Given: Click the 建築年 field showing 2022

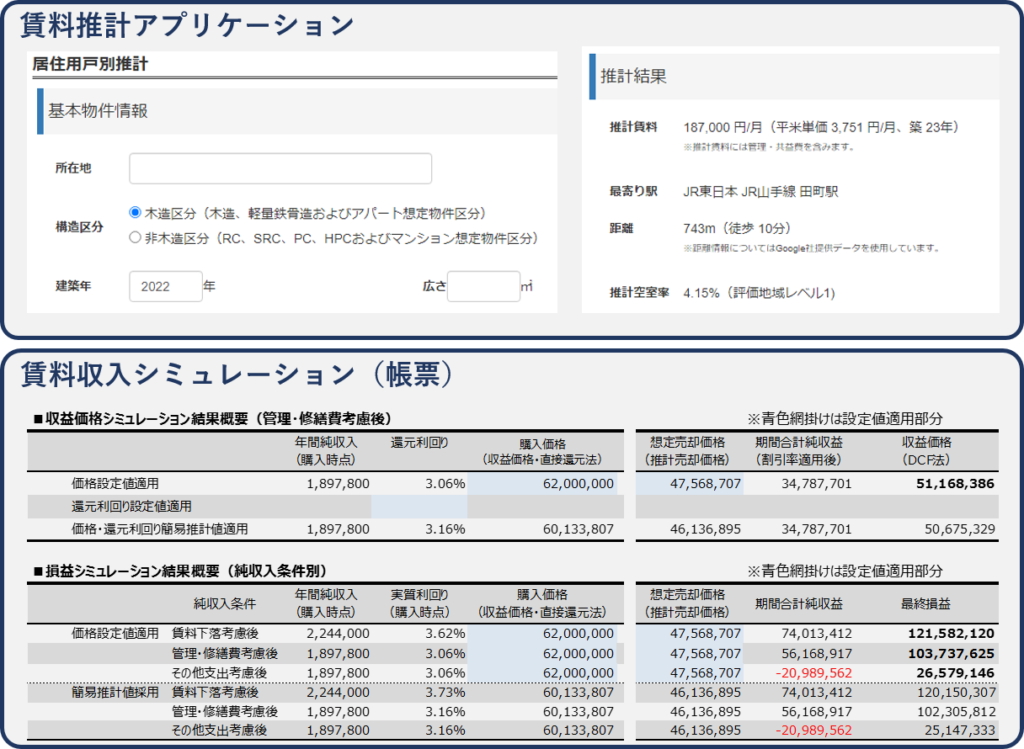Looking at the screenshot, I should [166, 286].
